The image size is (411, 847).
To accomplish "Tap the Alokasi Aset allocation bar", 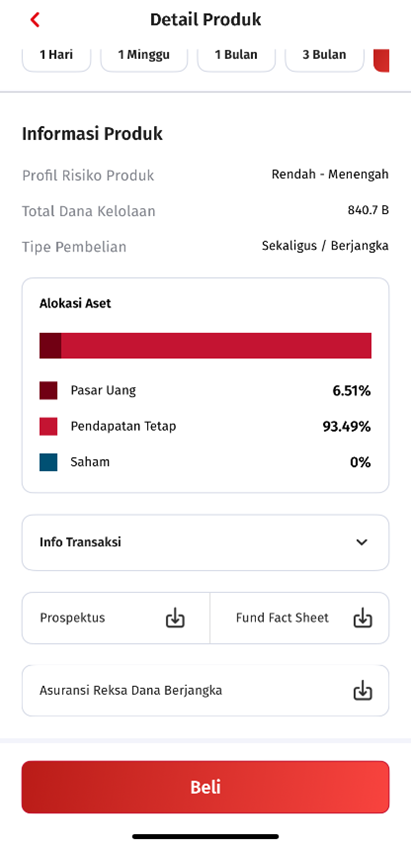I will click(205, 345).
